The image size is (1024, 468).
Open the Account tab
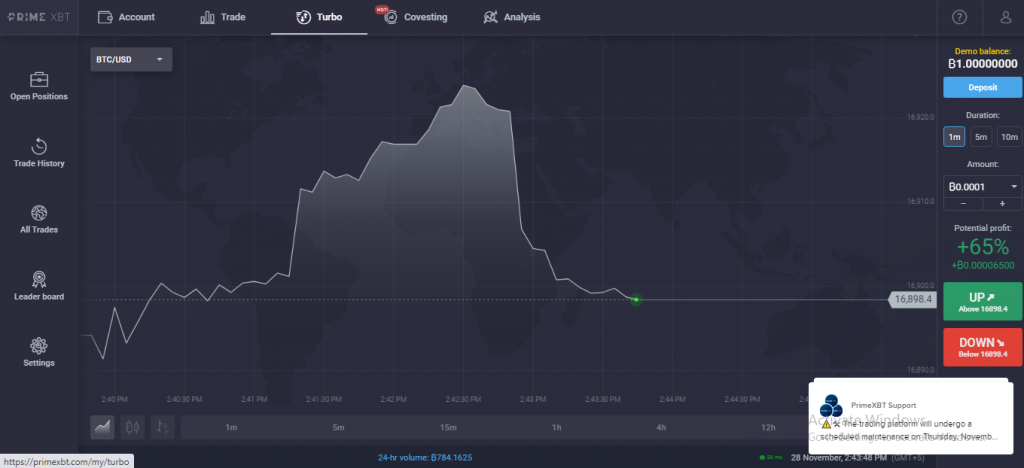click(x=126, y=17)
